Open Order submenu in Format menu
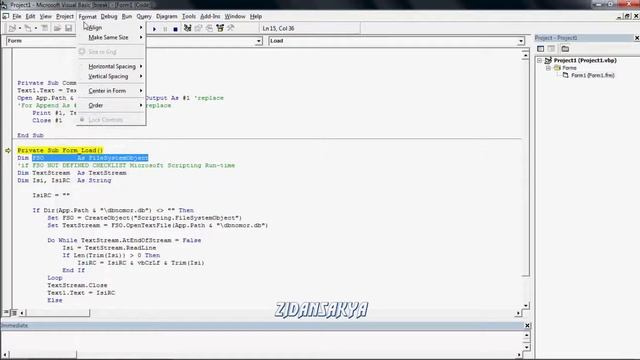This screenshot has width=640, height=360. (x=111, y=105)
